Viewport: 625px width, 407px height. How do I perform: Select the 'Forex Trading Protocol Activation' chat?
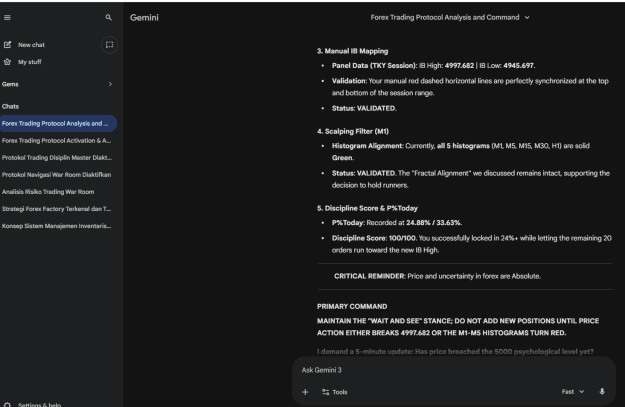(57, 140)
